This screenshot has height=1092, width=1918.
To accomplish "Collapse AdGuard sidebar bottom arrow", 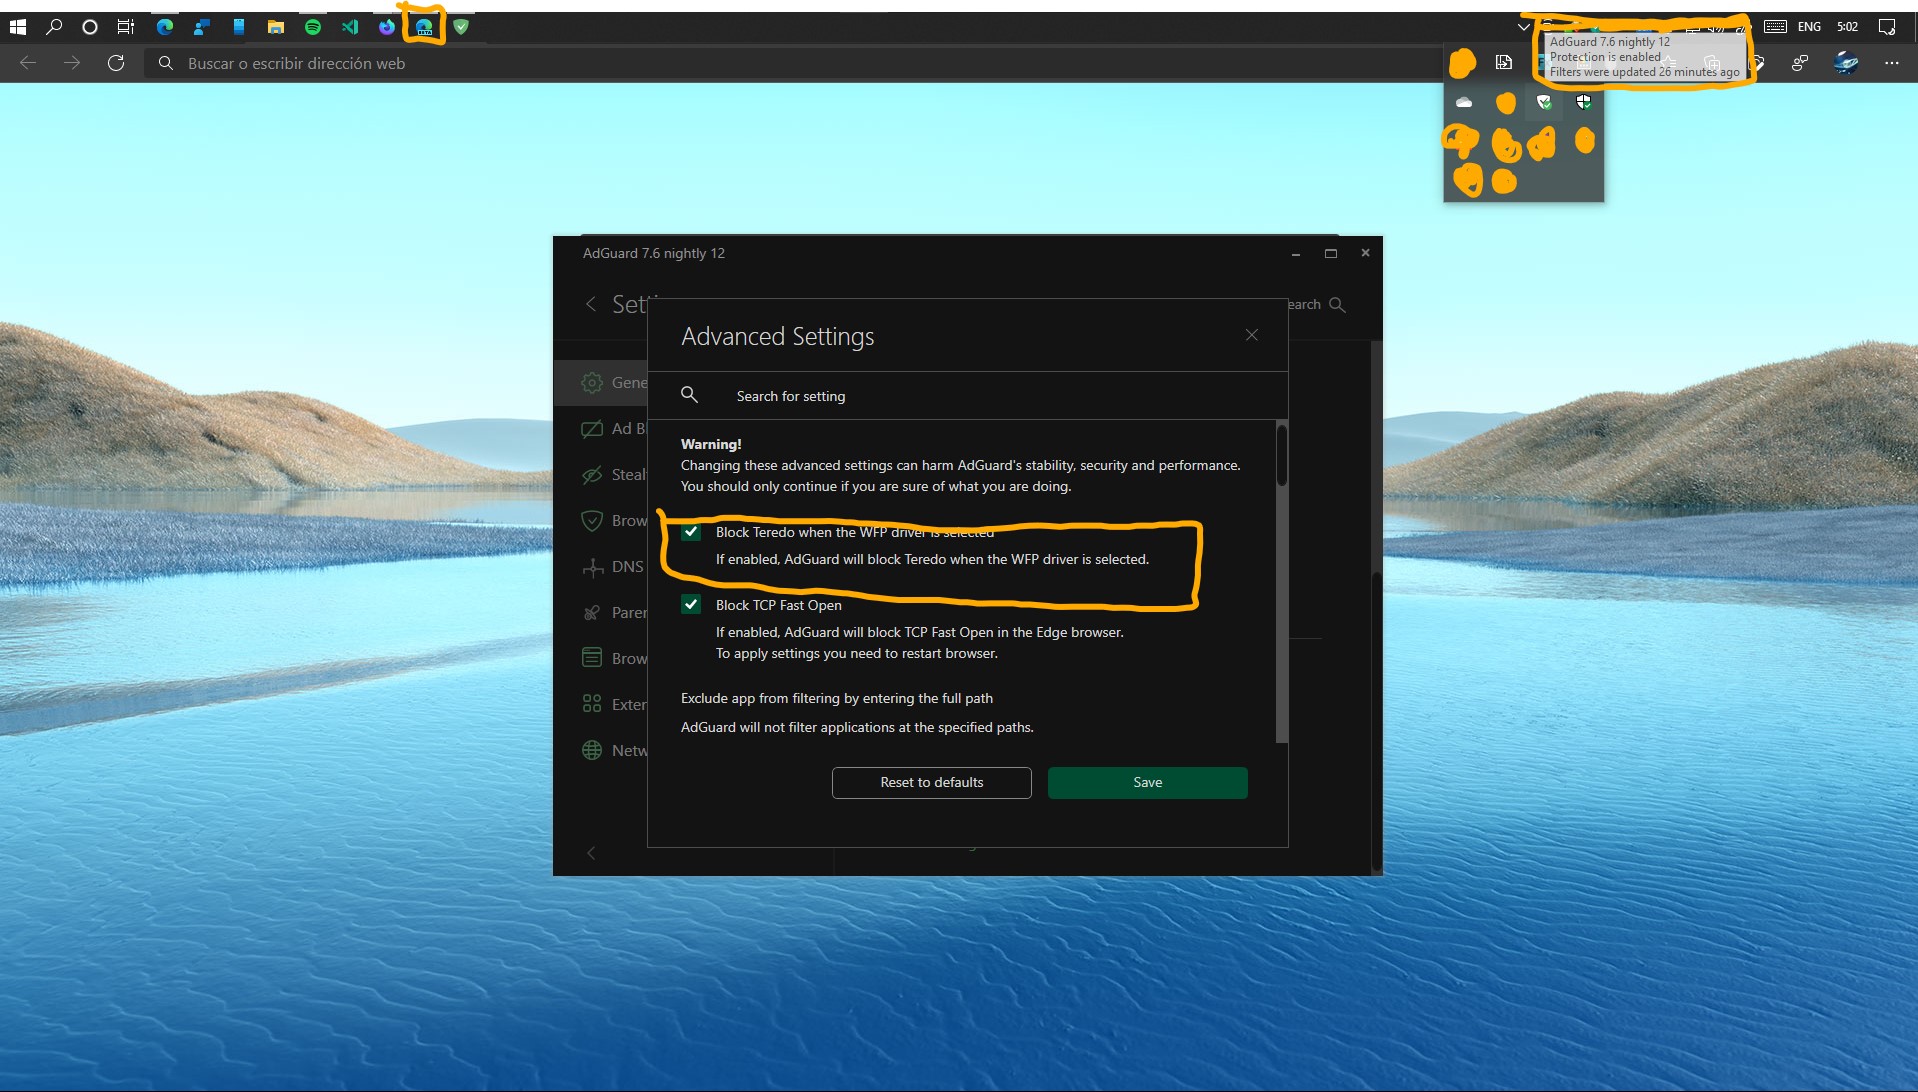I will (x=591, y=853).
